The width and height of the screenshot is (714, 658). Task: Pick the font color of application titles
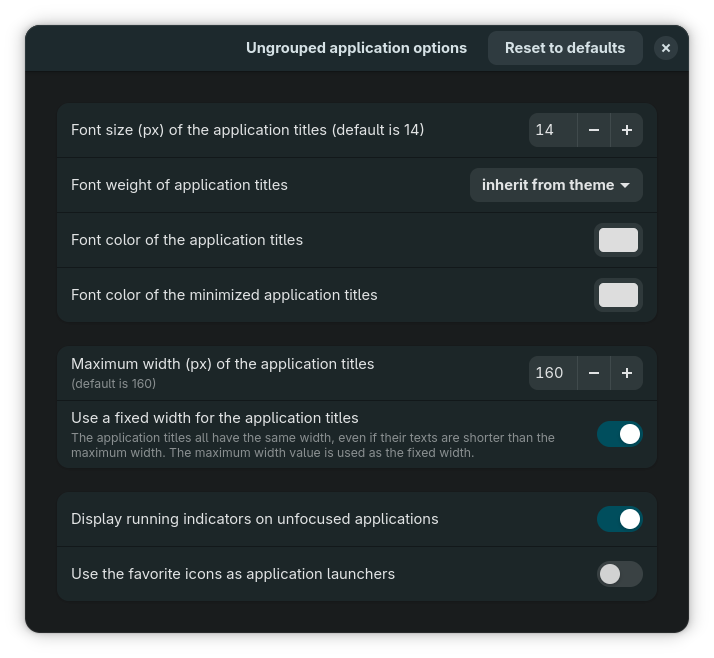[618, 240]
